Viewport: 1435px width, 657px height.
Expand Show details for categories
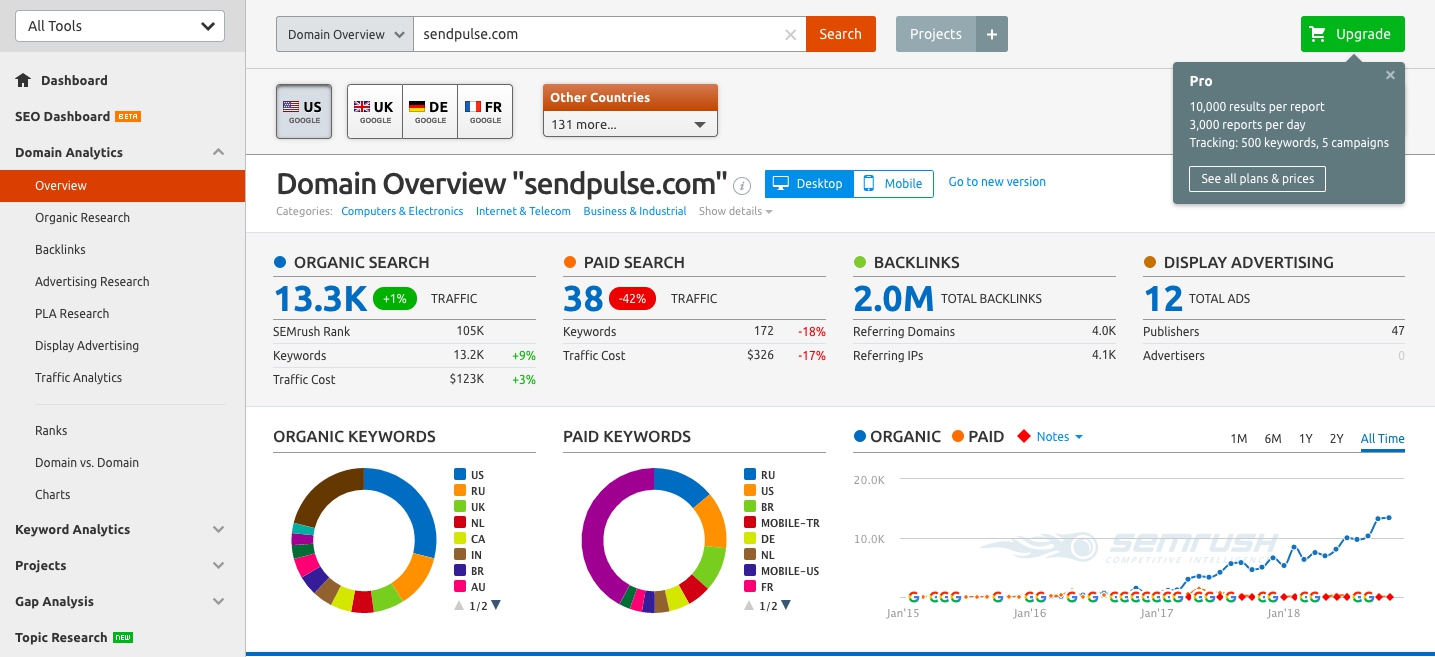[x=735, y=211]
